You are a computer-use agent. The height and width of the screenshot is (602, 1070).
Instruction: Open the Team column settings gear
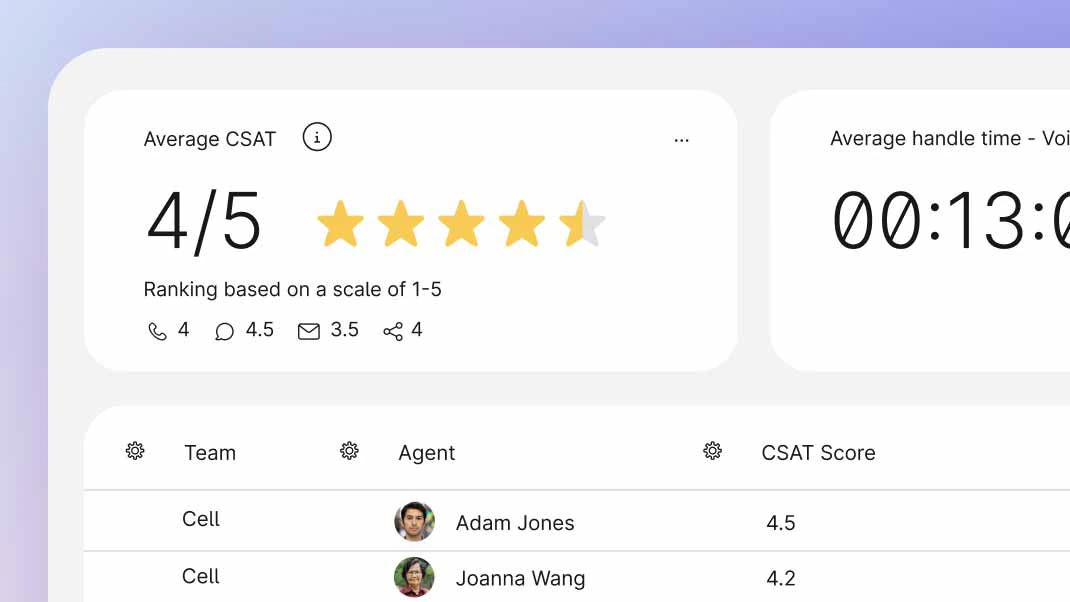coord(135,451)
